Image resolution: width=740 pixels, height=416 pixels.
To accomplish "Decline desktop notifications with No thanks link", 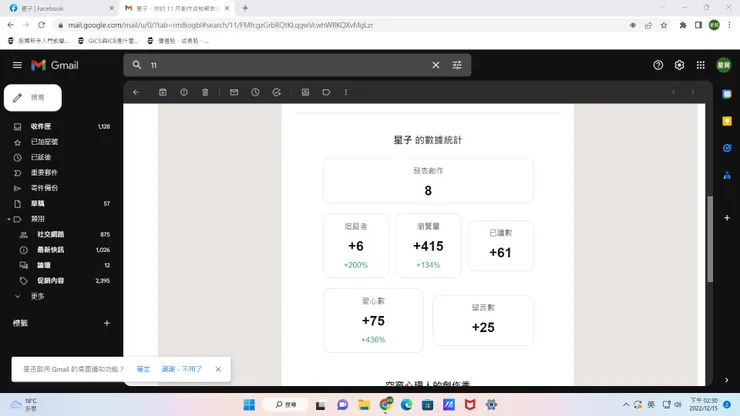I will 182,369.
